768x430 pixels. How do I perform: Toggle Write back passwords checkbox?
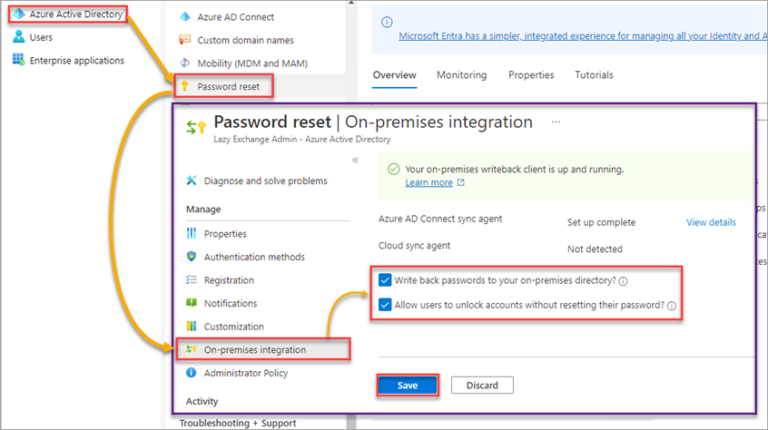coord(386,280)
